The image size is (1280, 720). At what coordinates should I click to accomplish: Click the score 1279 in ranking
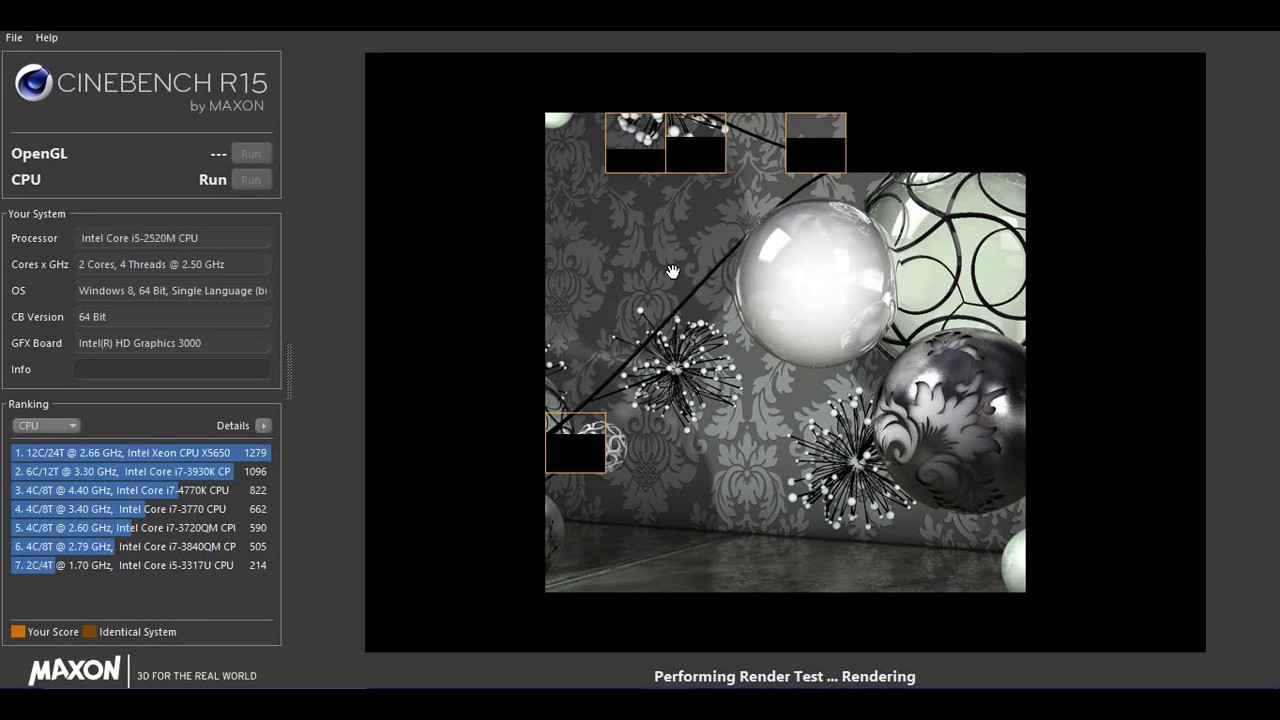pyautogui.click(x=255, y=453)
